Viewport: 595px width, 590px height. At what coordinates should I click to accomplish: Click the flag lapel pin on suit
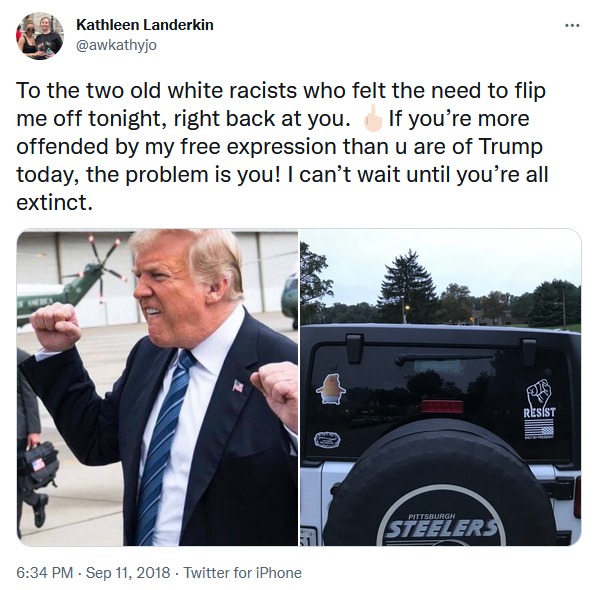click(x=238, y=386)
